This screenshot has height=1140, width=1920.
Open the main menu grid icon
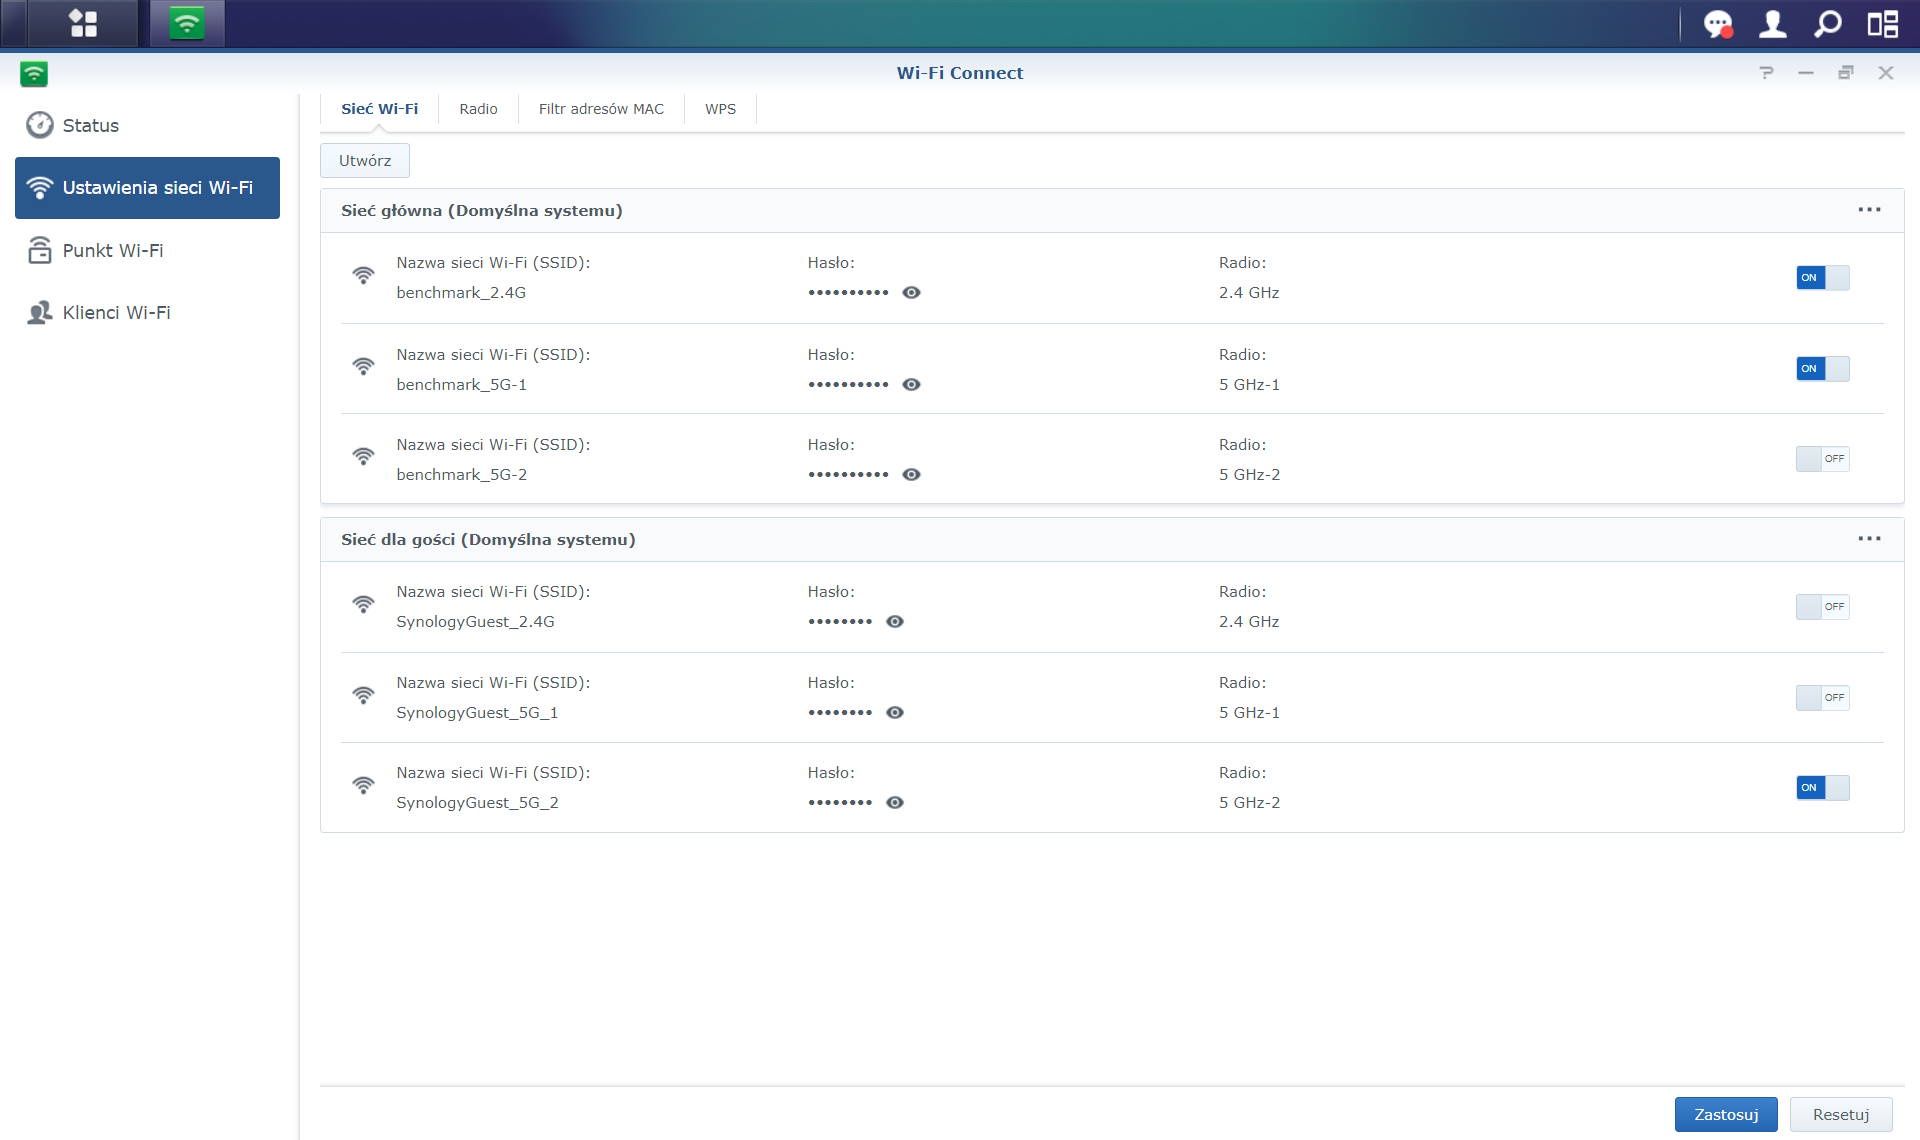(x=84, y=23)
